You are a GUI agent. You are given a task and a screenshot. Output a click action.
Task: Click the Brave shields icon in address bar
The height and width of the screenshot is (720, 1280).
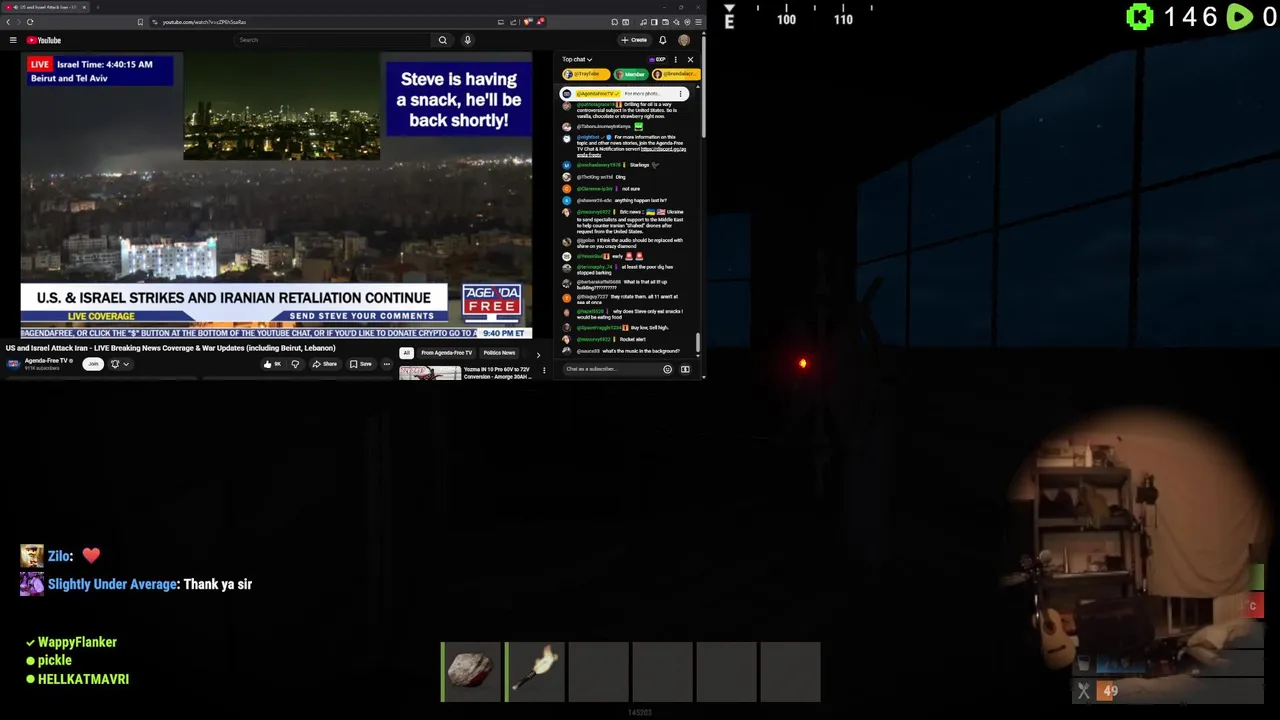527,22
